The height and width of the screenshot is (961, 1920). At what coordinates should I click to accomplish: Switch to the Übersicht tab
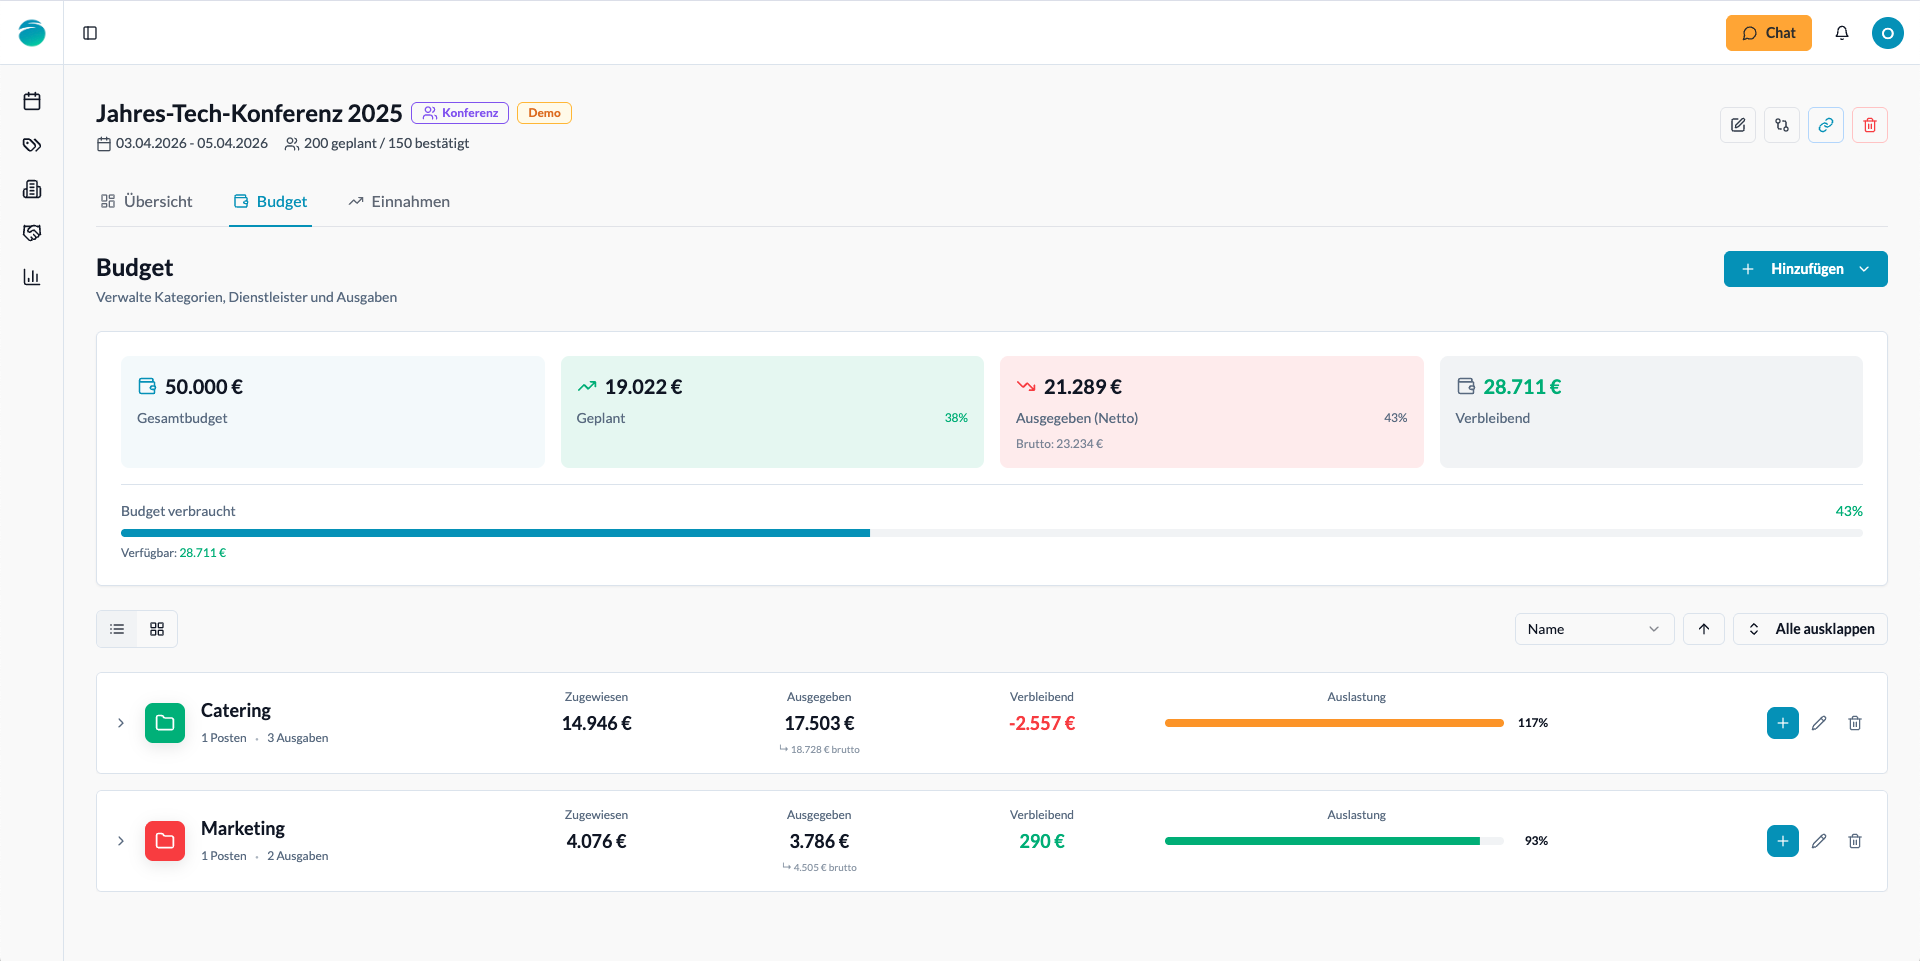(147, 202)
